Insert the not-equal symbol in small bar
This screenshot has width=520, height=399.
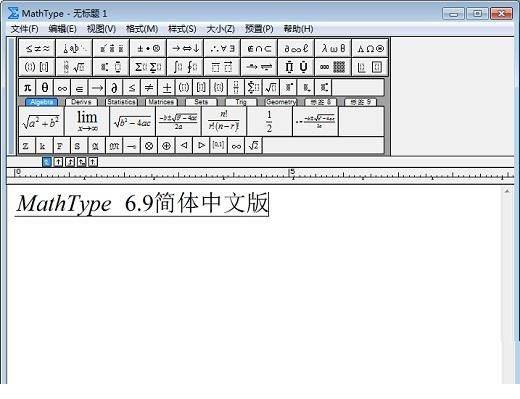[149, 88]
